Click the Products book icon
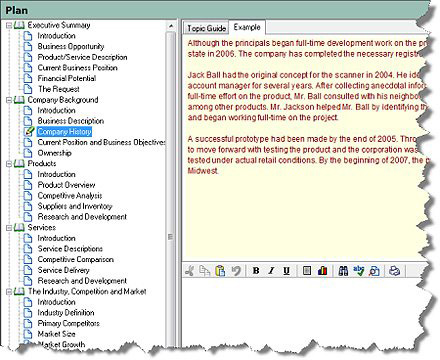Screen dimensions: 440x360 (x=19, y=164)
